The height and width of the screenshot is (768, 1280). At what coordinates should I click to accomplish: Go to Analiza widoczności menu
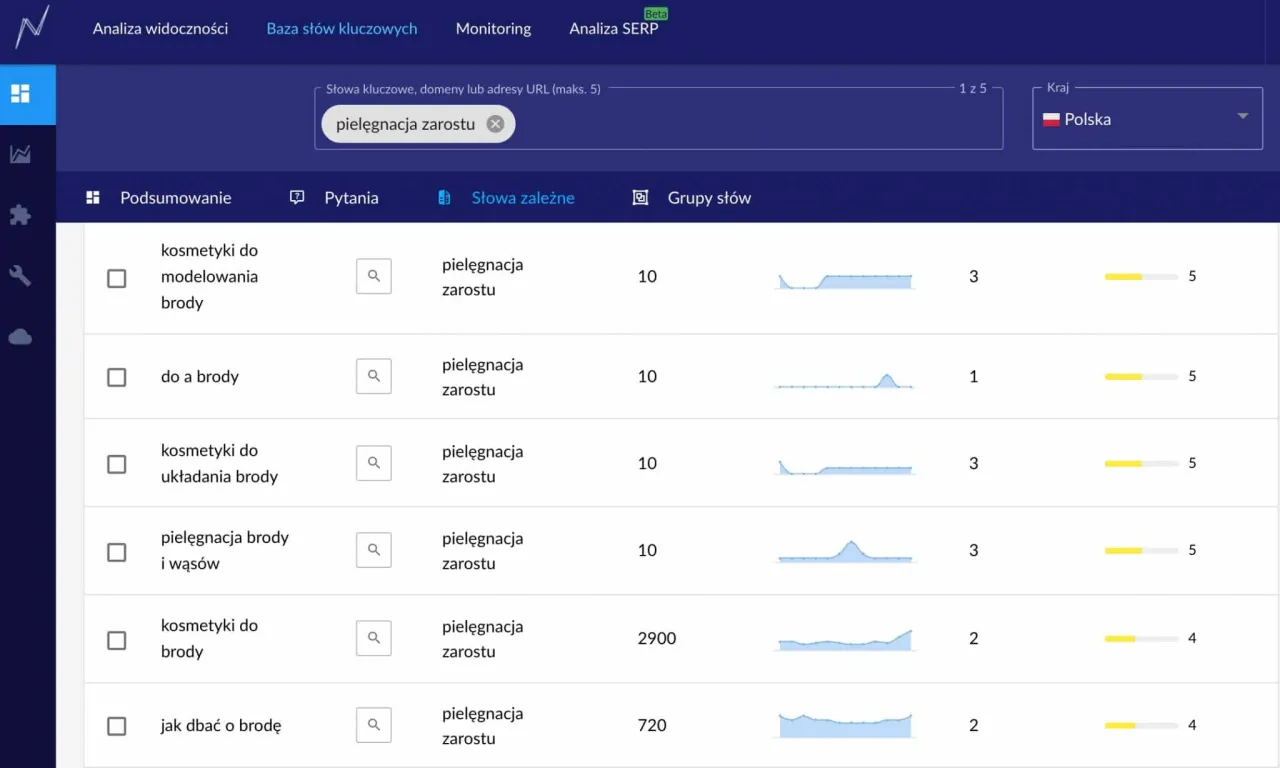coord(160,29)
